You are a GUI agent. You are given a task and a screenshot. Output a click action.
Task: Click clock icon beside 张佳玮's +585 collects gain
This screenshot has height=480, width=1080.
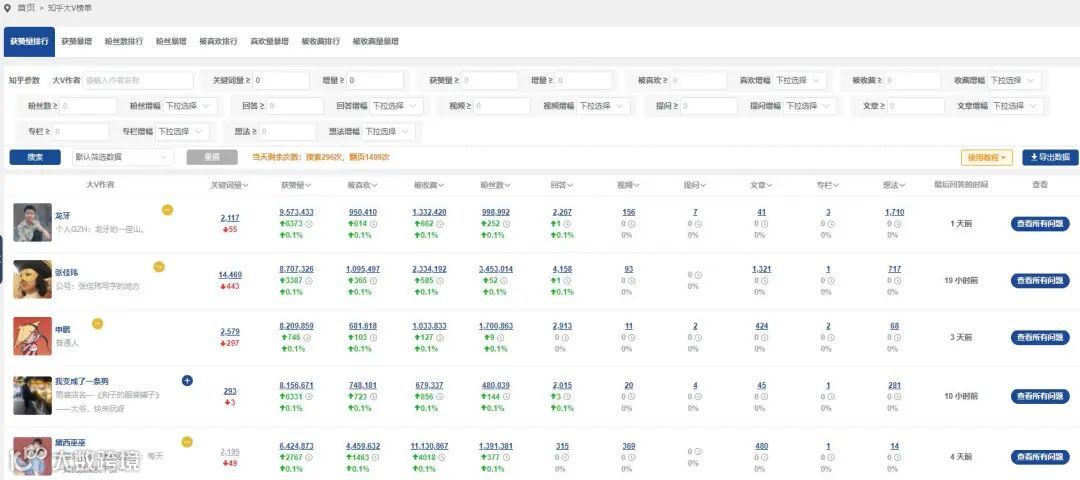pos(439,281)
